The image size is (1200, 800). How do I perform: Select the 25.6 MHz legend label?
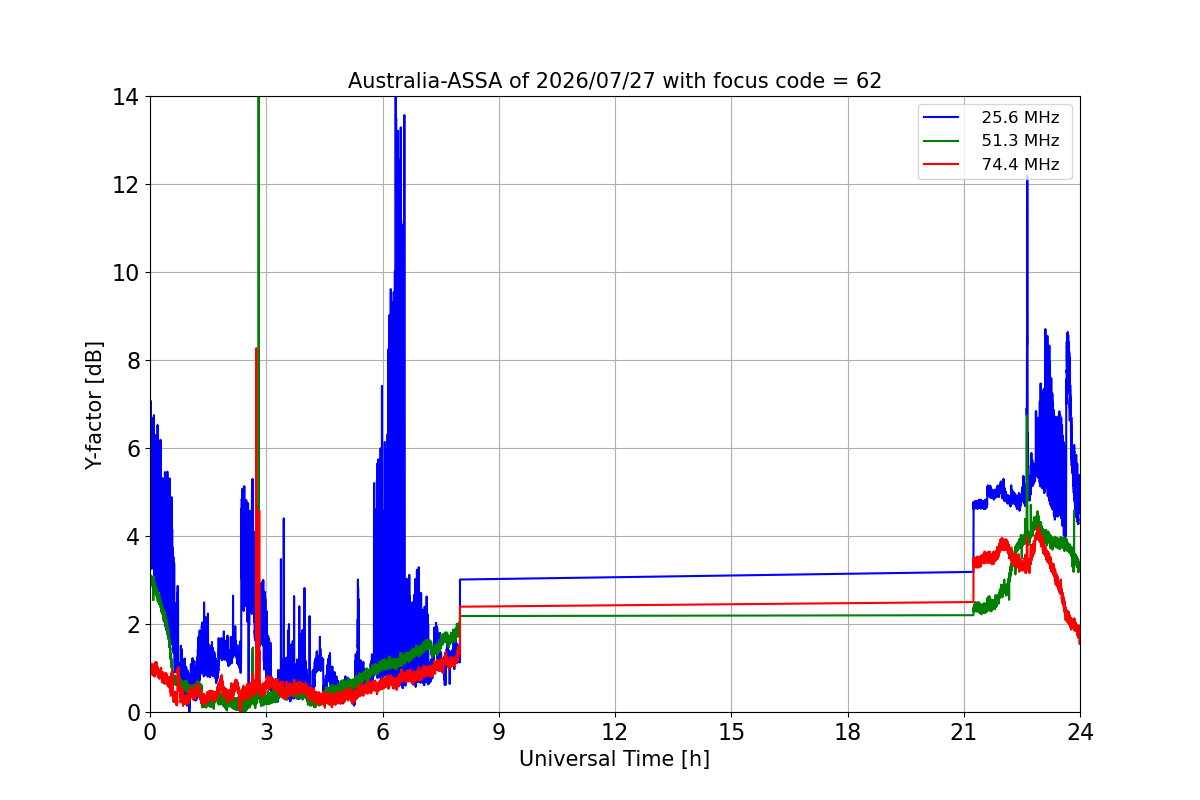[1020, 118]
